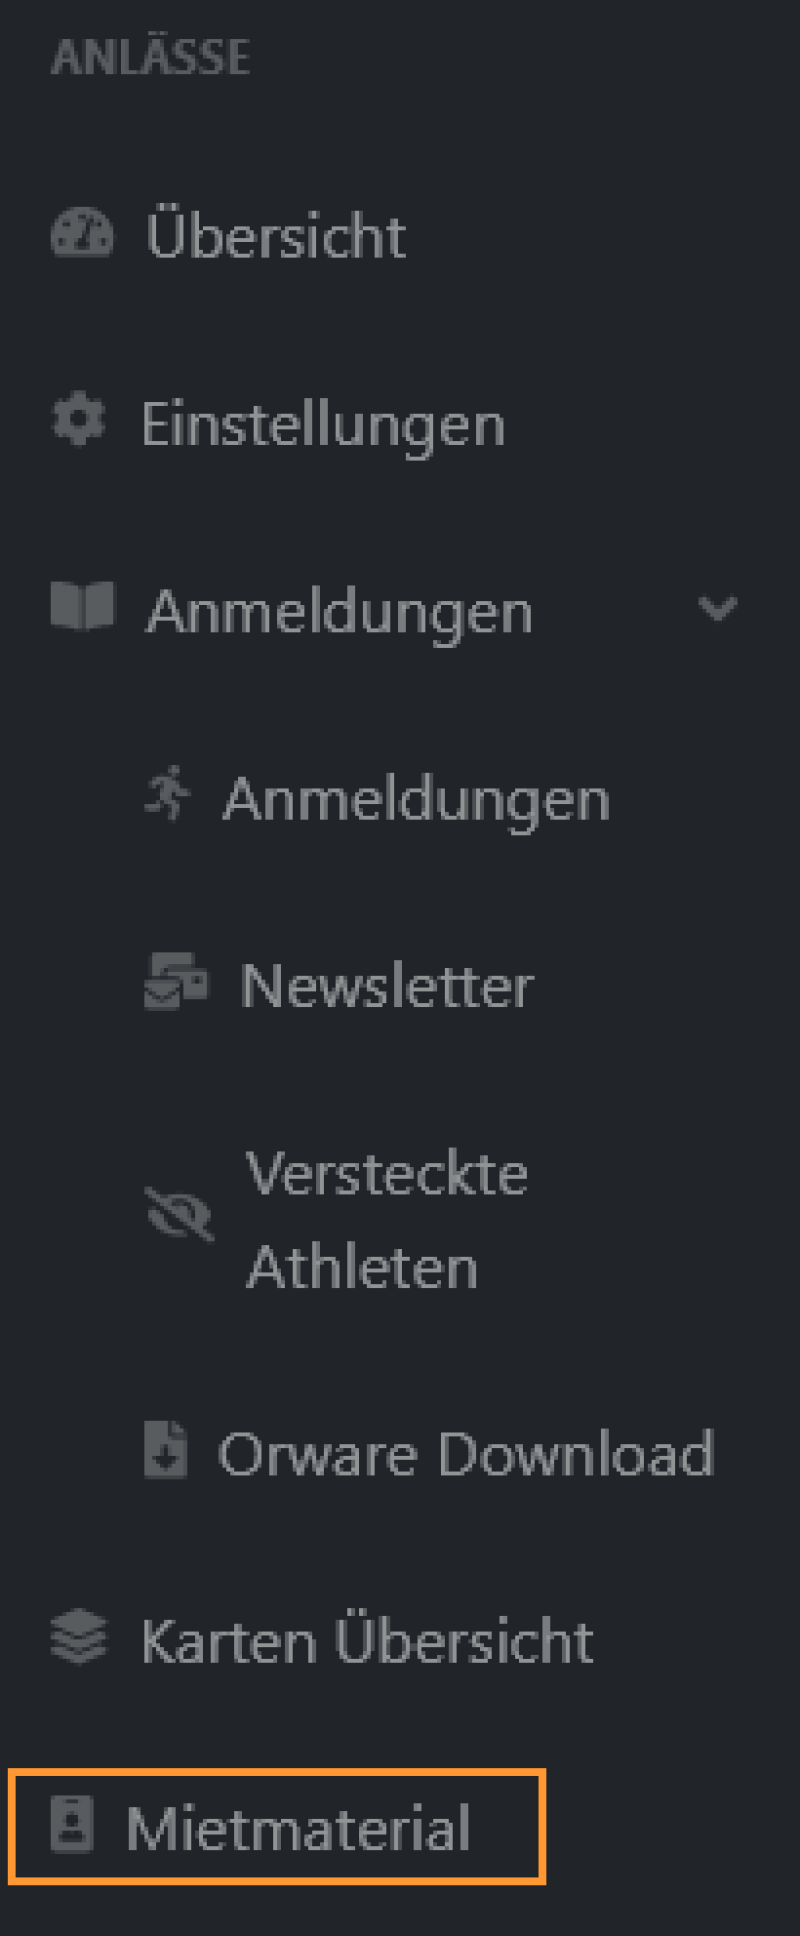Screen dimensions: 800x1936
Task: Click the crossed-out eye icon
Action: pos(179,1214)
